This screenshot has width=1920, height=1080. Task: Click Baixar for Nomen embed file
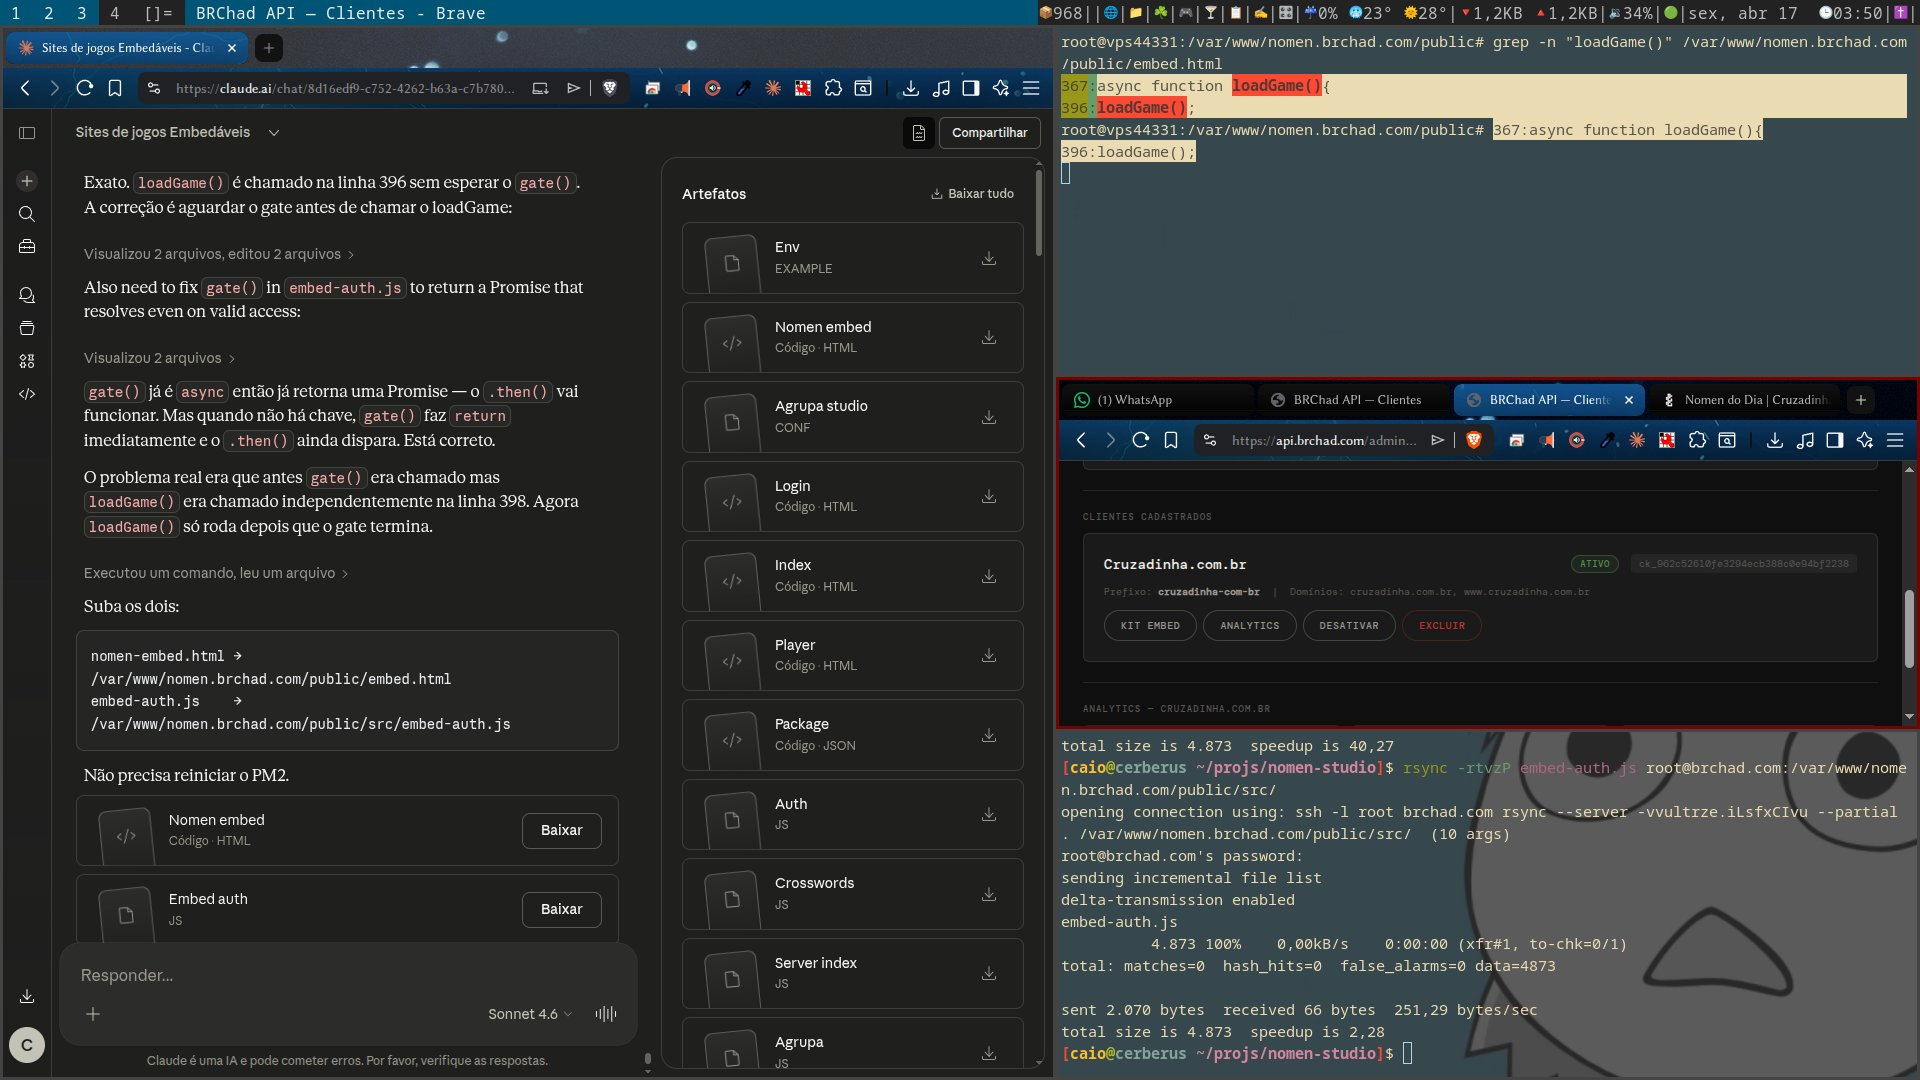click(x=561, y=830)
